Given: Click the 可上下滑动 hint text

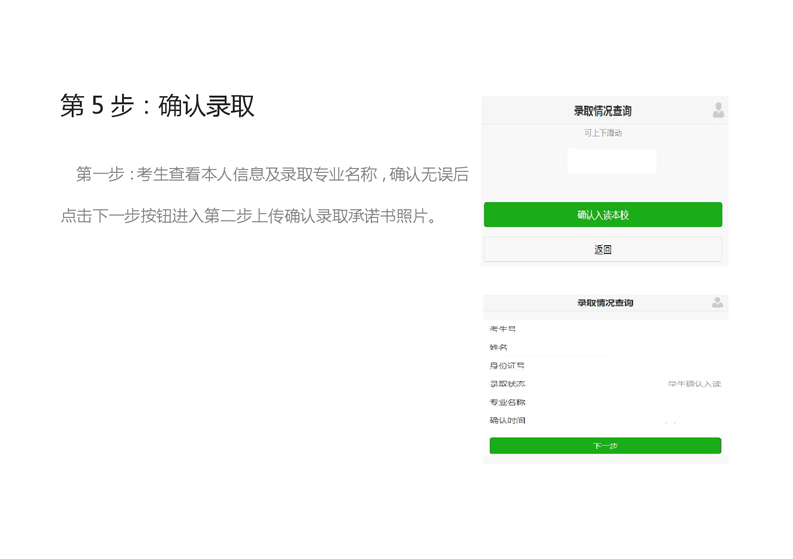Looking at the screenshot, I should click(603, 133).
